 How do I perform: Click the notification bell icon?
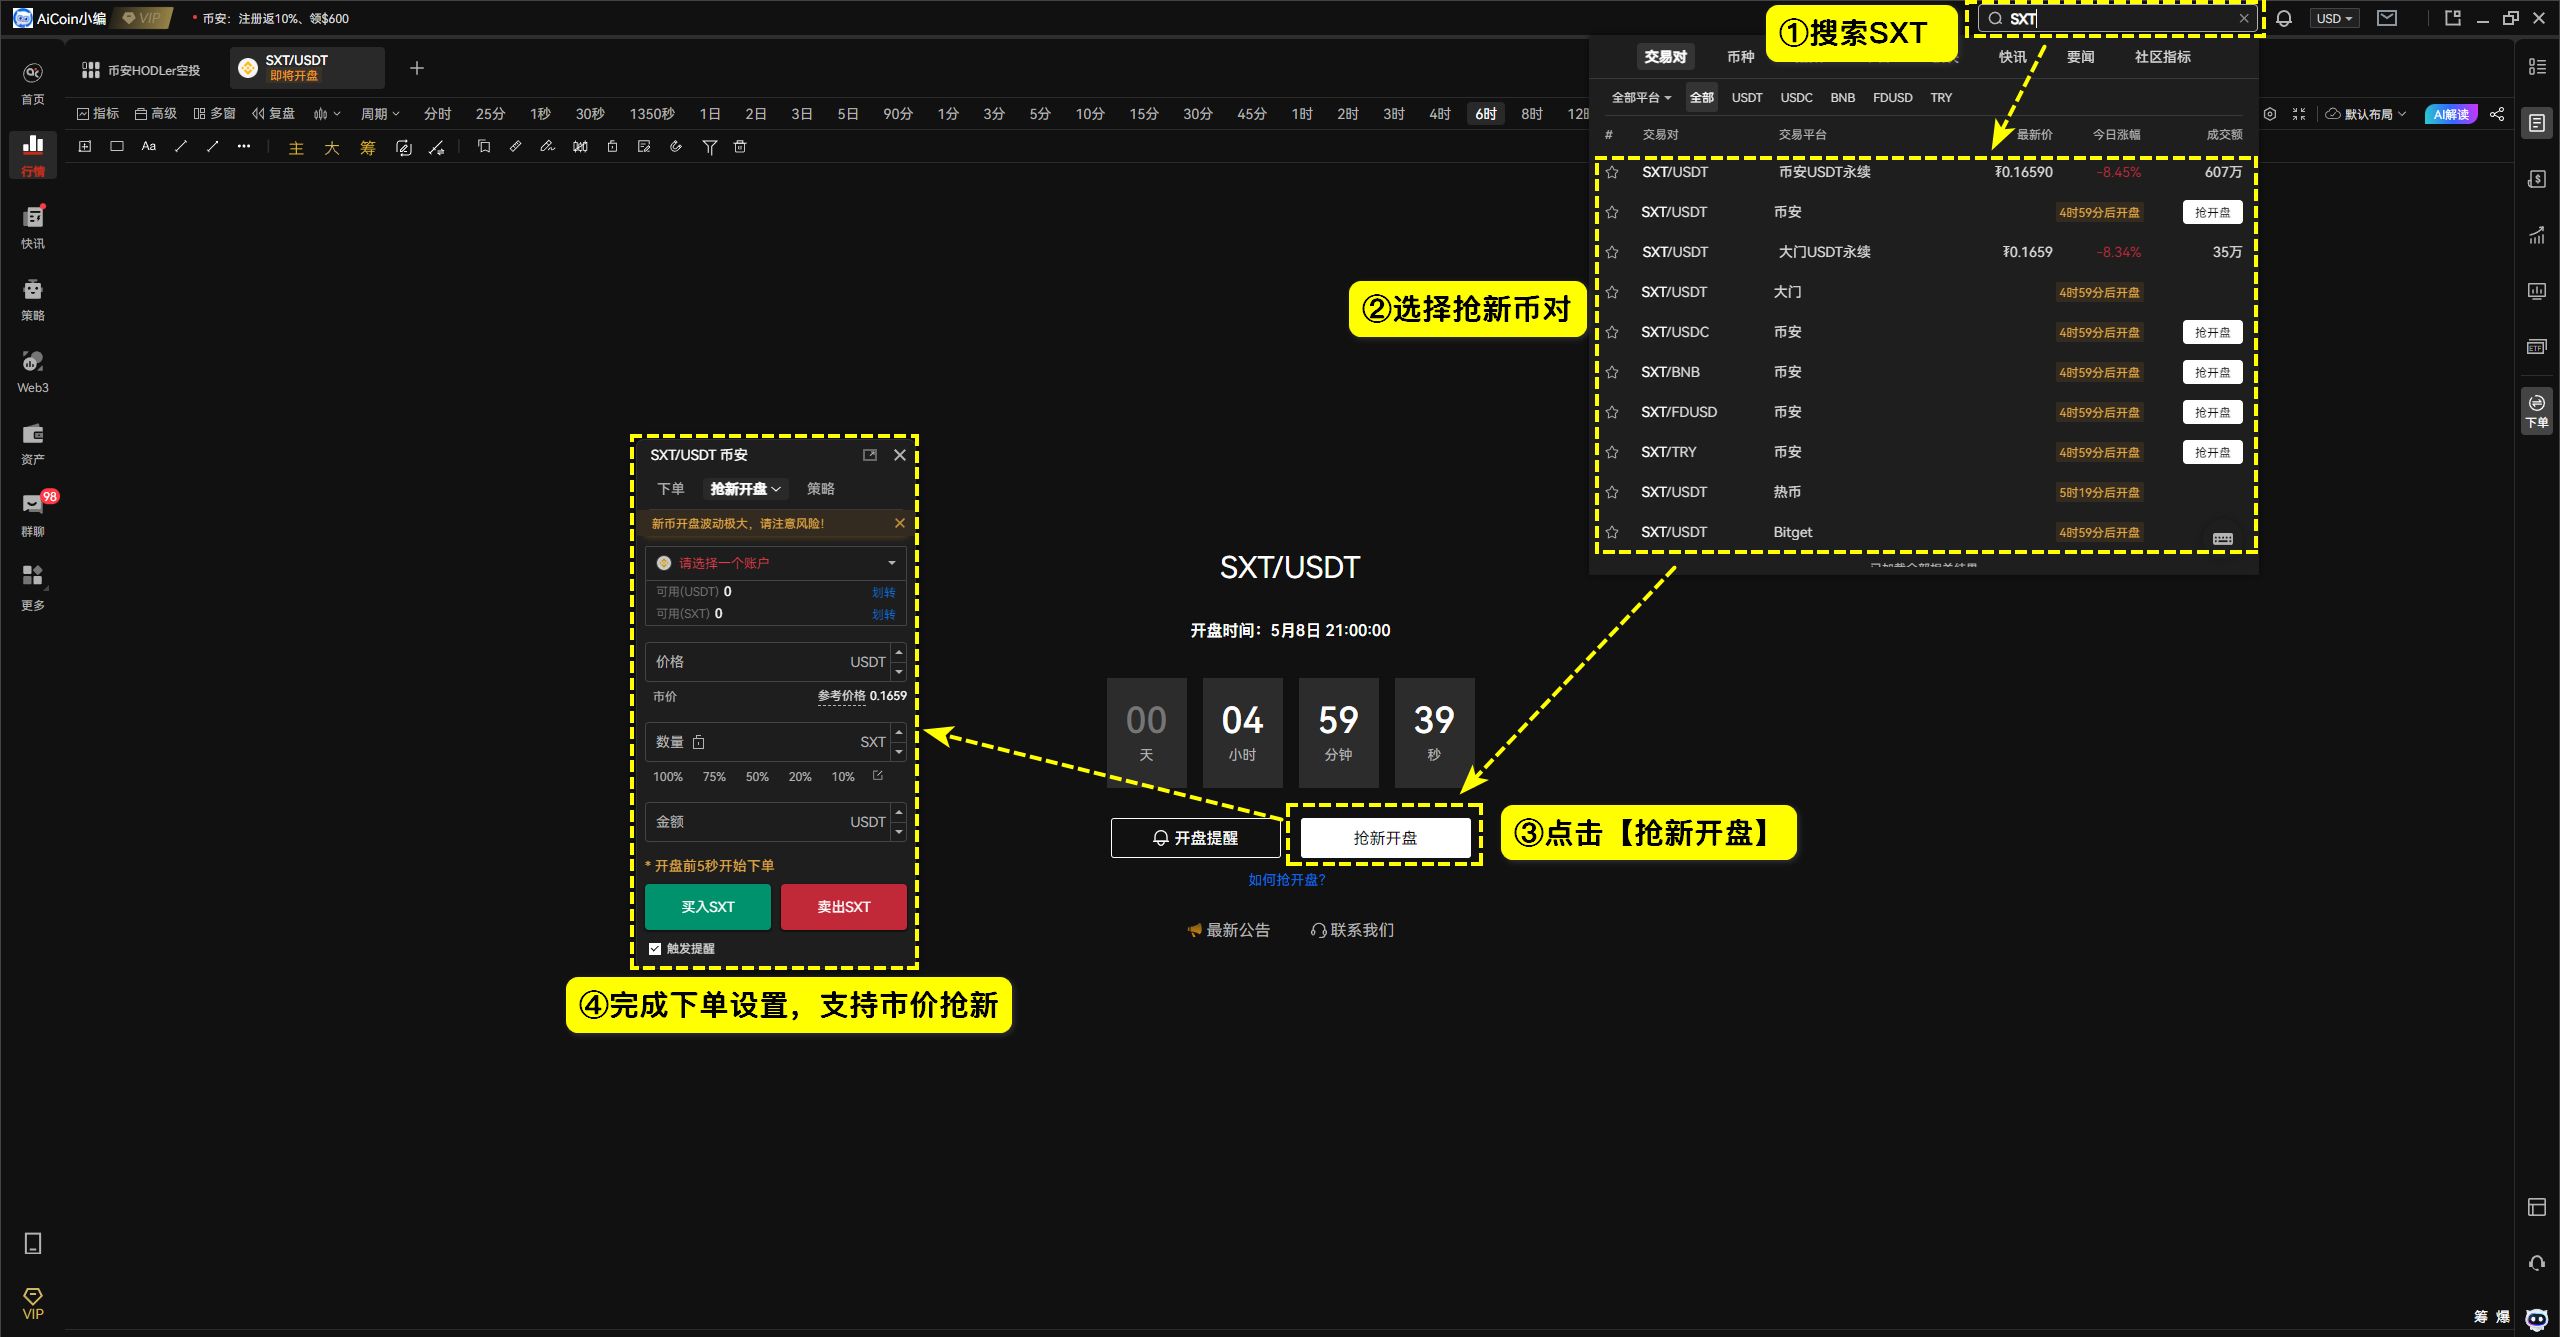point(2283,18)
